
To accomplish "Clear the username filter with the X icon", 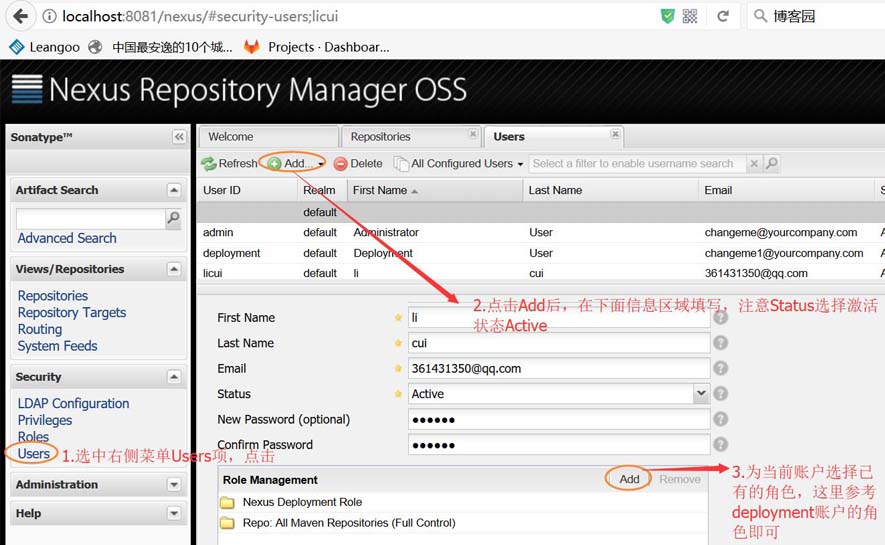I will pyautogui.click(x=753, y=164).
